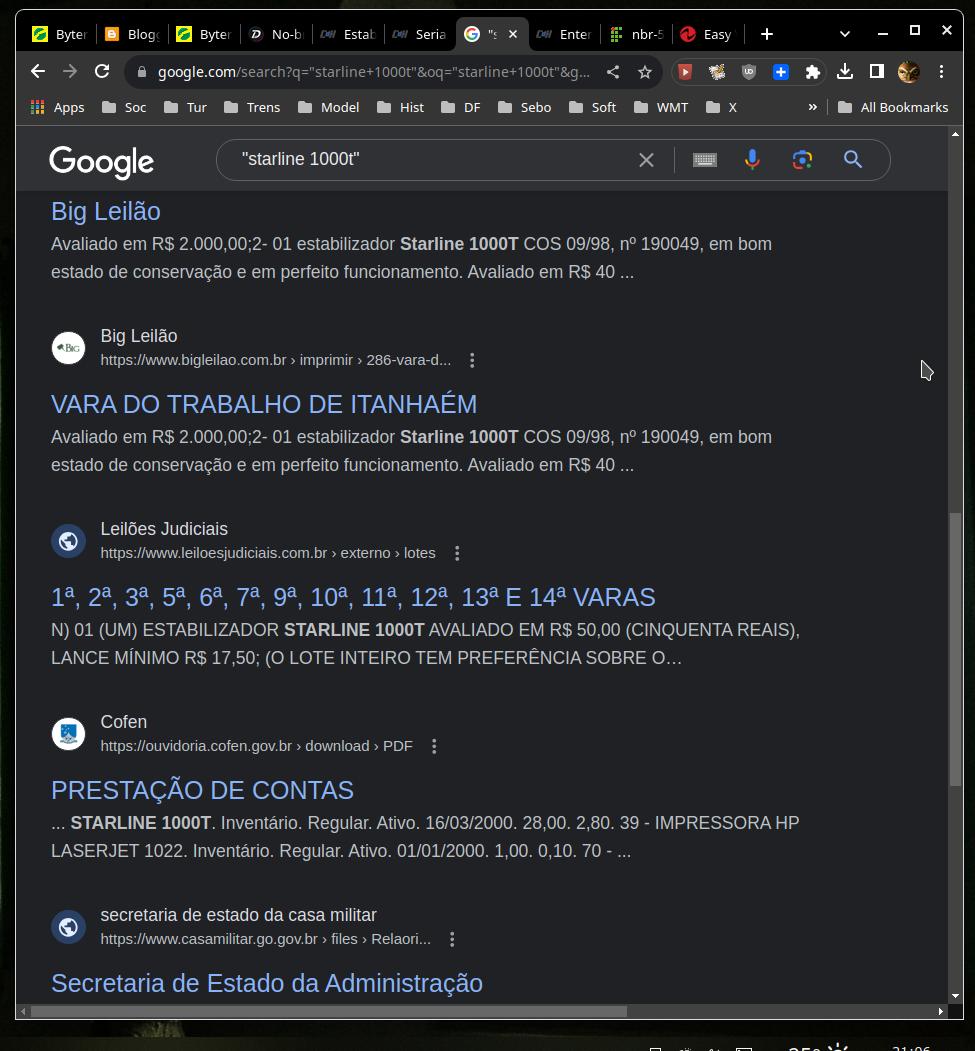Open the red video downloader extension icon

[685, 72]
